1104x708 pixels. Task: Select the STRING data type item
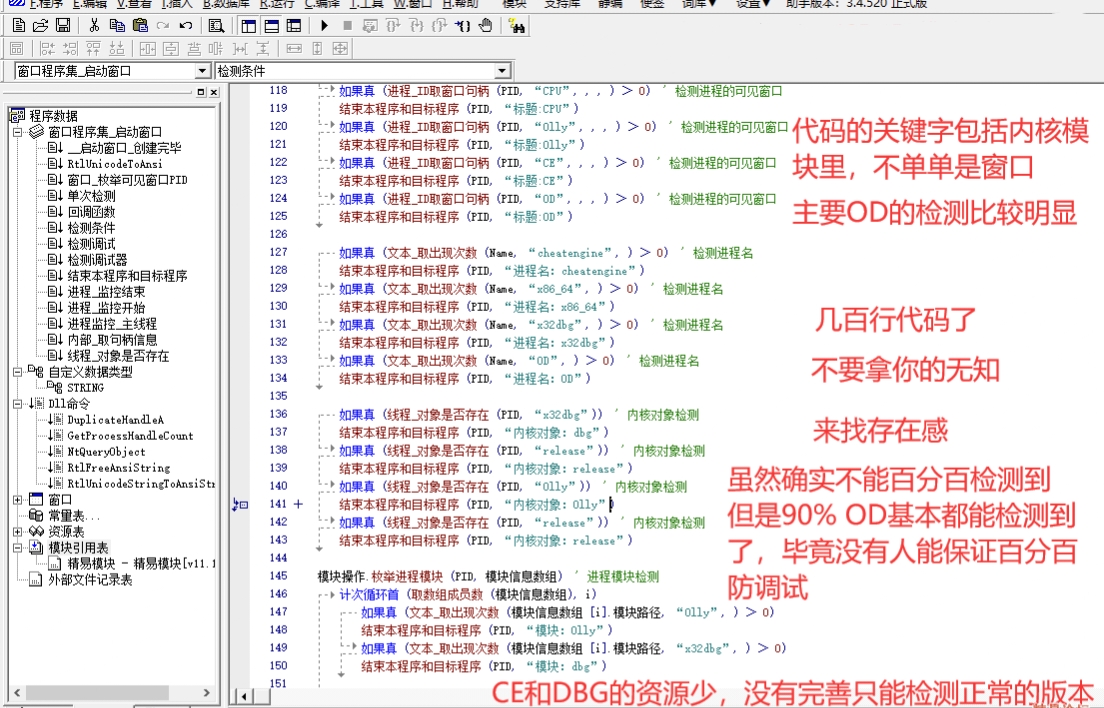coord(85,388)
